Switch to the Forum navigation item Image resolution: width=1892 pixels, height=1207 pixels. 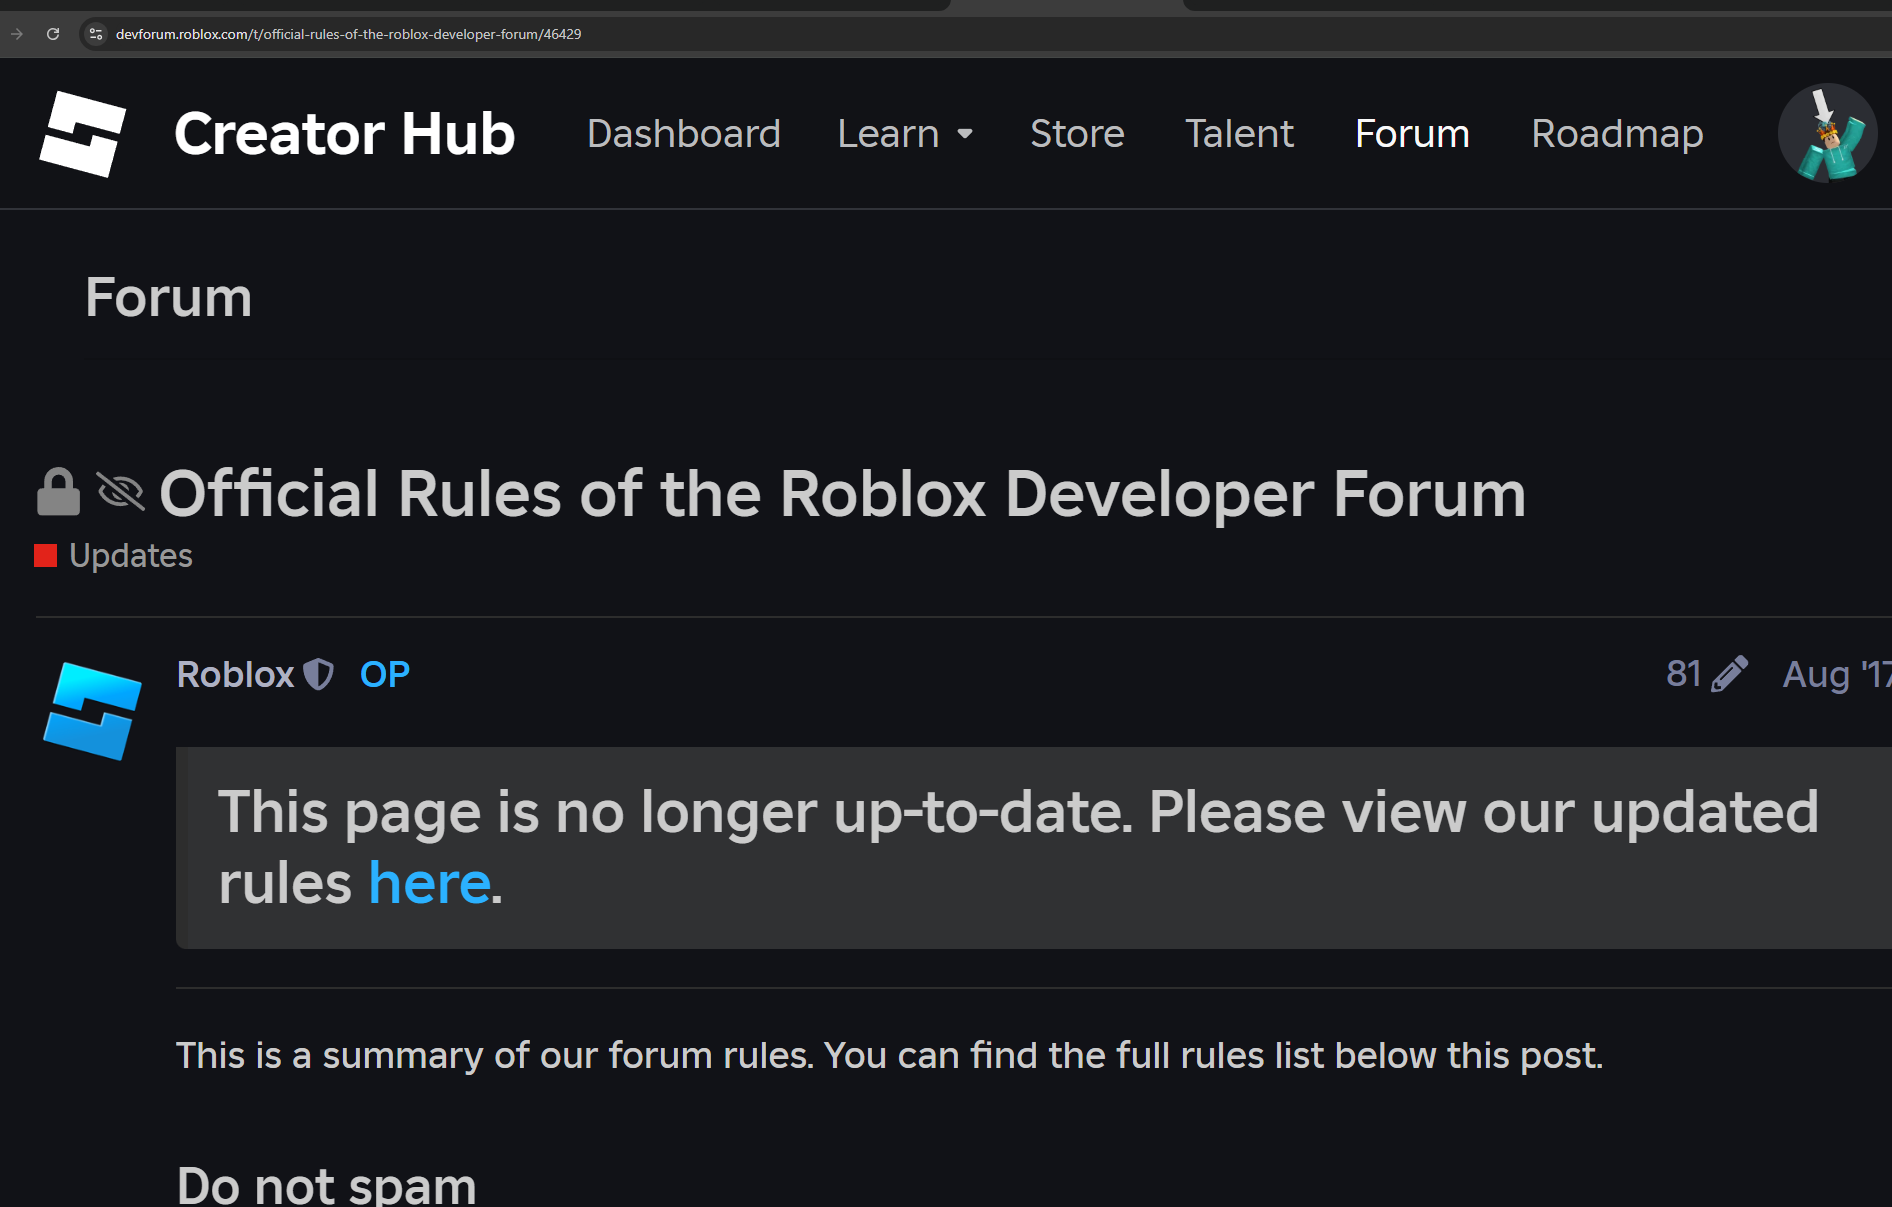[x=1412, y=133]
